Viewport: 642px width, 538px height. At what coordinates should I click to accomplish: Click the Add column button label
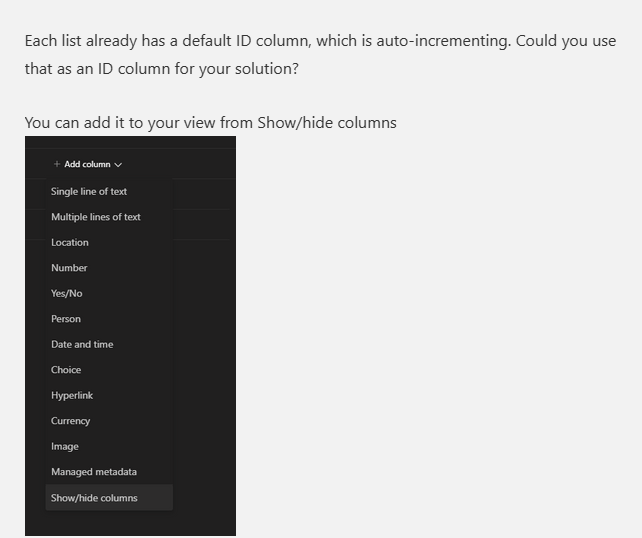point(87,164)
